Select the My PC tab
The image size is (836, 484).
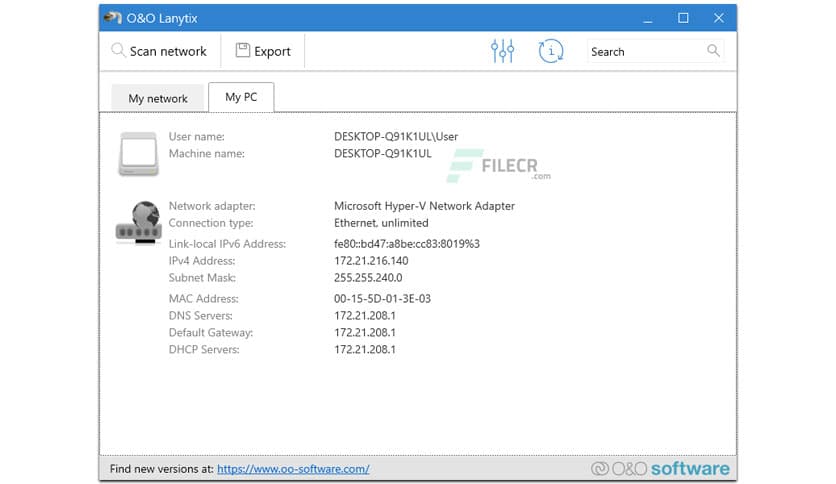tap(241, 97)
